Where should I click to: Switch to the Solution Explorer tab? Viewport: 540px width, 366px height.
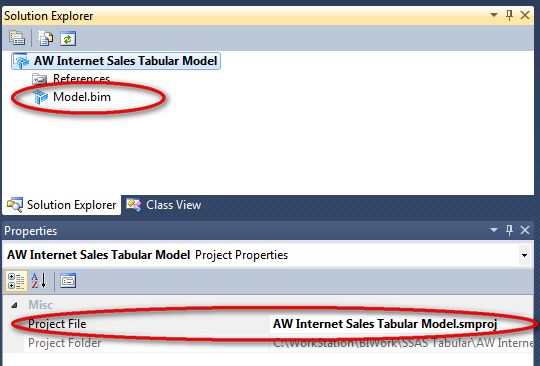[x=62, y=205]
